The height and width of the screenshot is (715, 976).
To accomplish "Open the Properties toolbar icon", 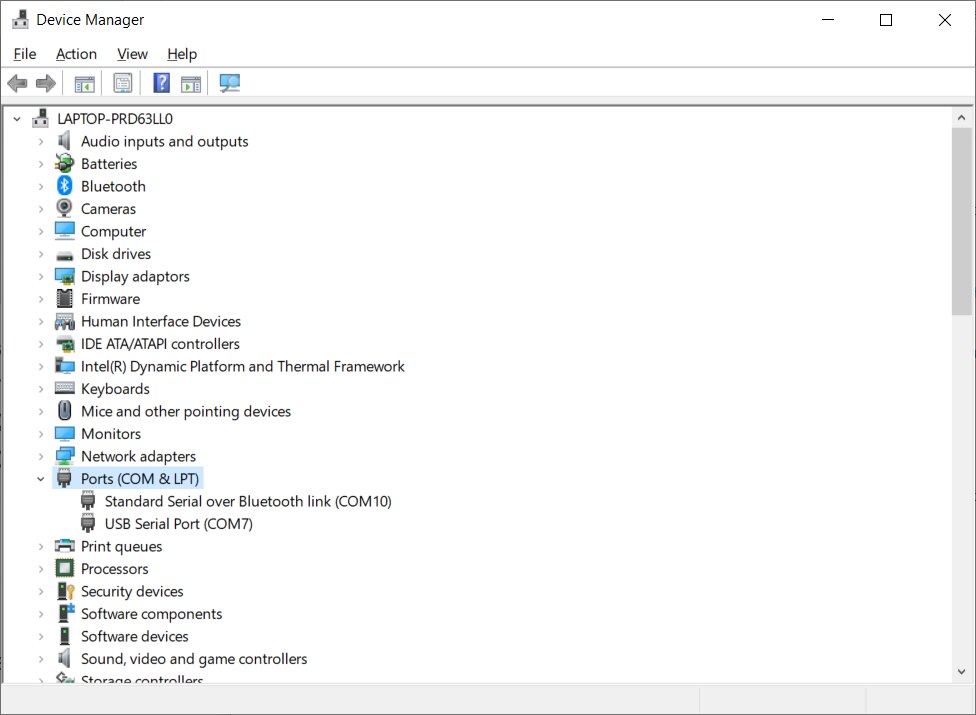I will (x=123, y=83).
